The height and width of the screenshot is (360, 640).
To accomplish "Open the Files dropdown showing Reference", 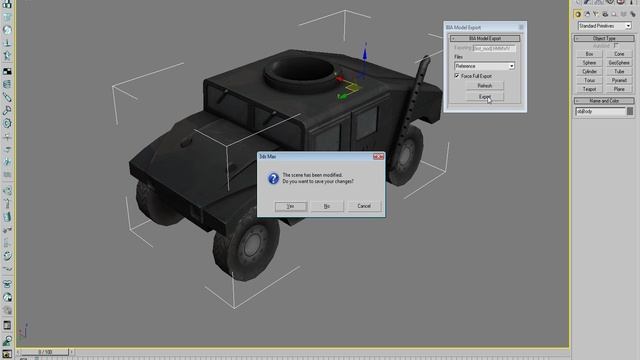I will [x=484, y=66].
